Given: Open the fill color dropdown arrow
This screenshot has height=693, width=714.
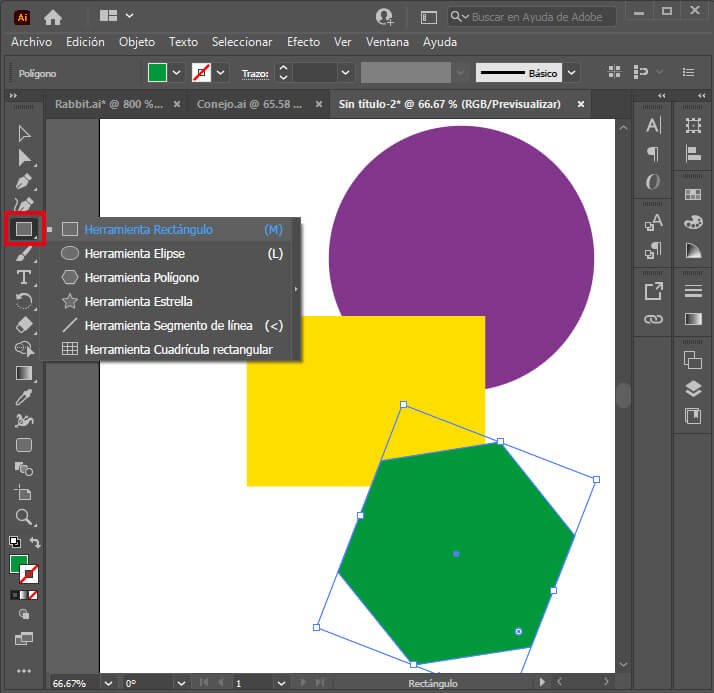Looking at the screenshot, I should pos(177,73).
